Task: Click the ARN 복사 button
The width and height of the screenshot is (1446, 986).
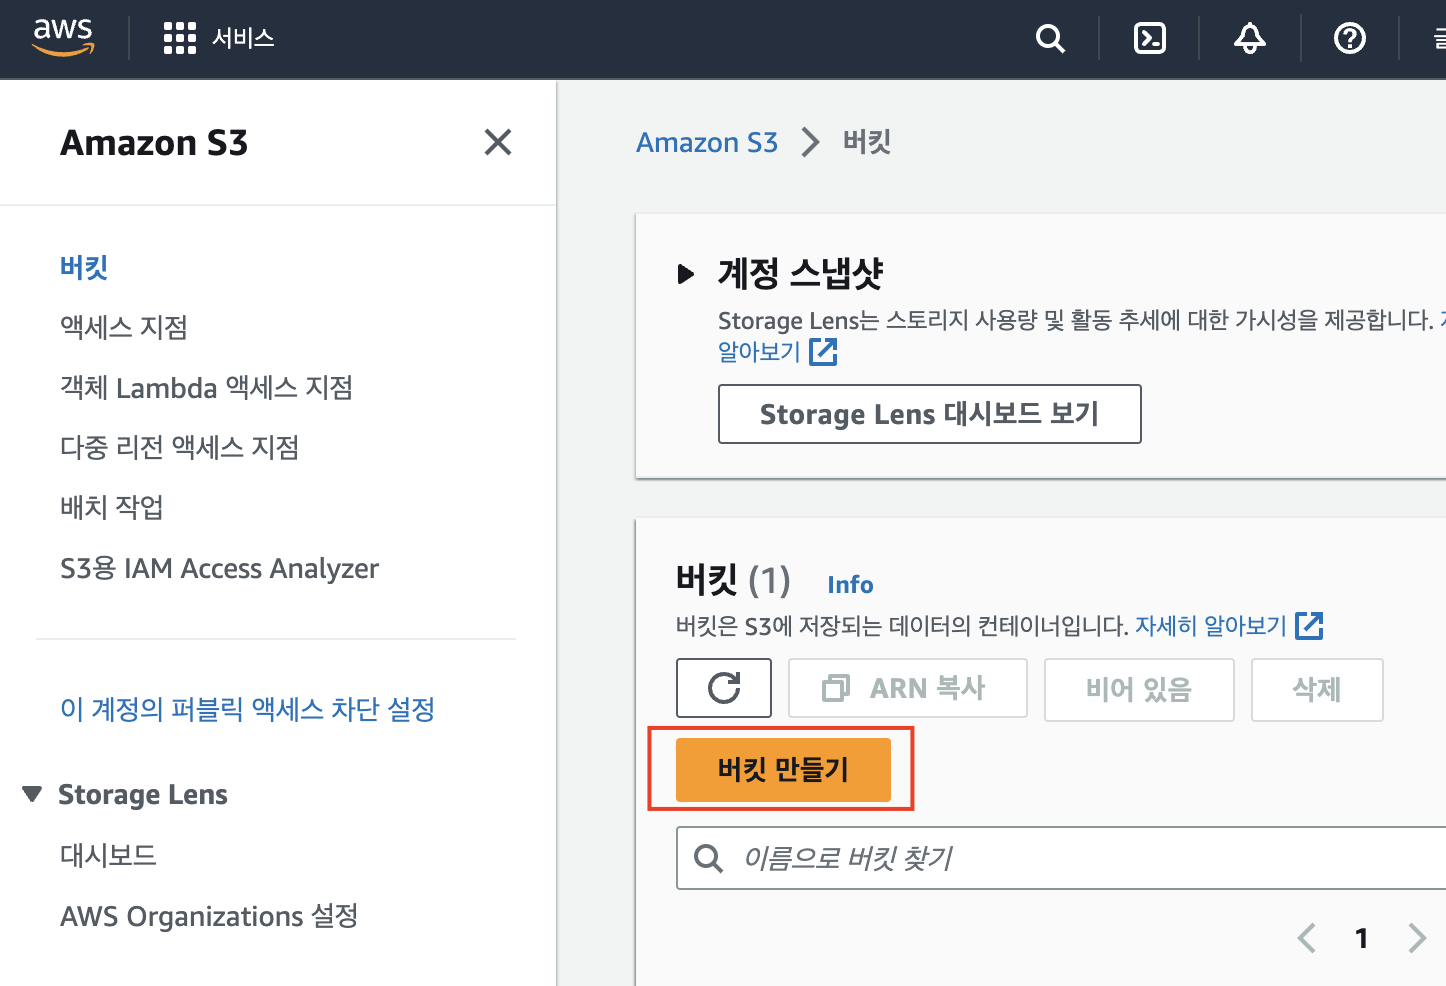Action: pos(908,688)
